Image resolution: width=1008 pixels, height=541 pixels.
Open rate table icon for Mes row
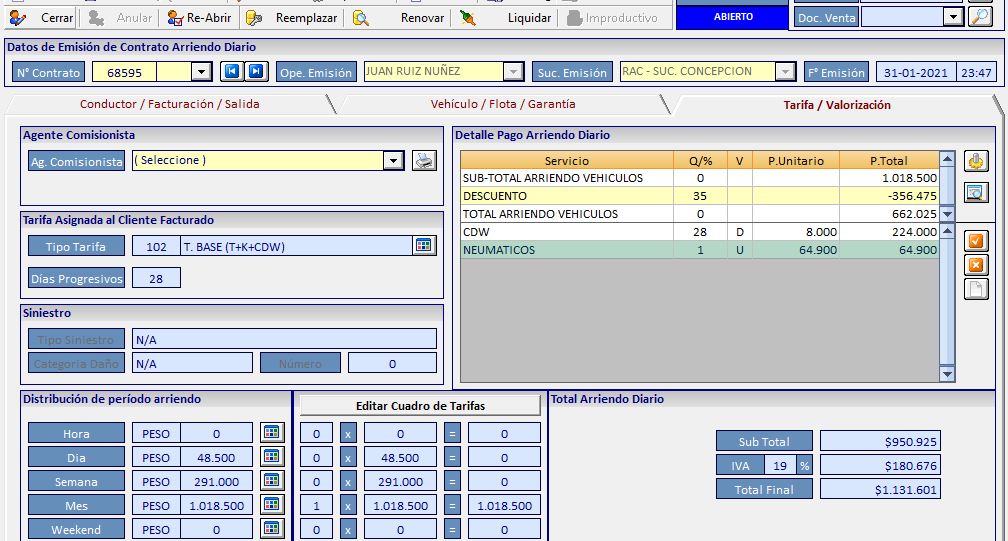coord(272,505)
